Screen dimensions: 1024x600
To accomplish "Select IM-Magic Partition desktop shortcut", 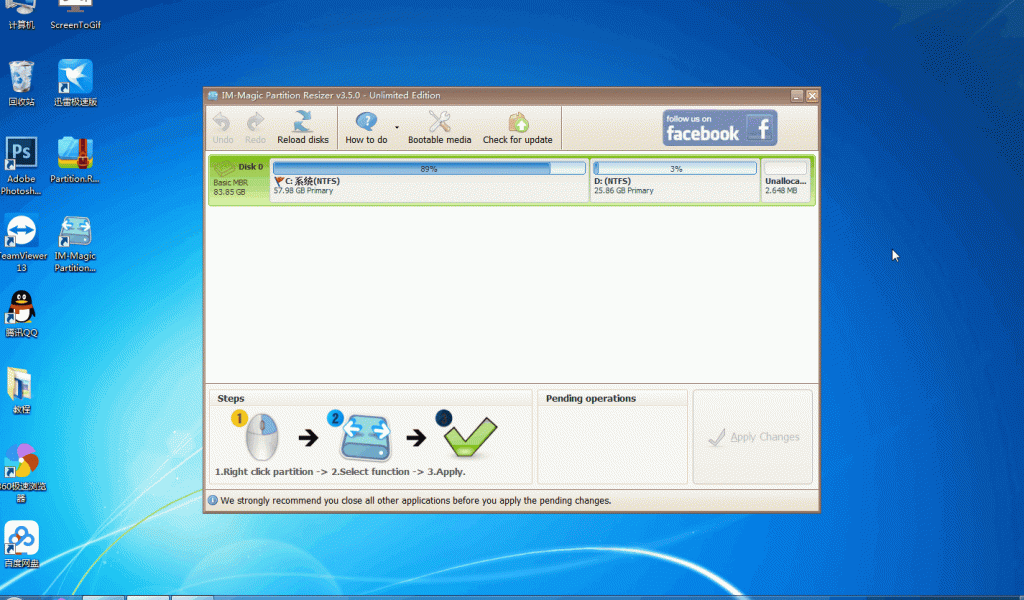I will click(x=75, y=244).
